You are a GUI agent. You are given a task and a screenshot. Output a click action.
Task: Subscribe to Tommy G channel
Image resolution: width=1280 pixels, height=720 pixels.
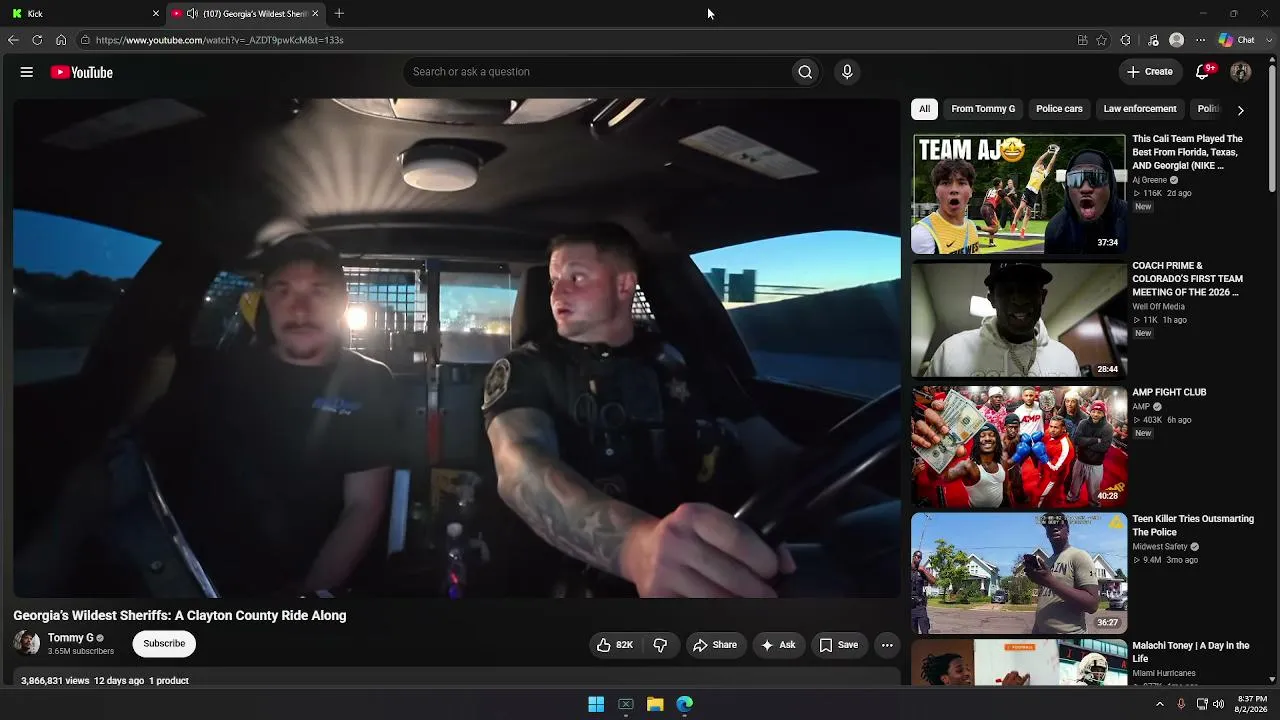164,644
